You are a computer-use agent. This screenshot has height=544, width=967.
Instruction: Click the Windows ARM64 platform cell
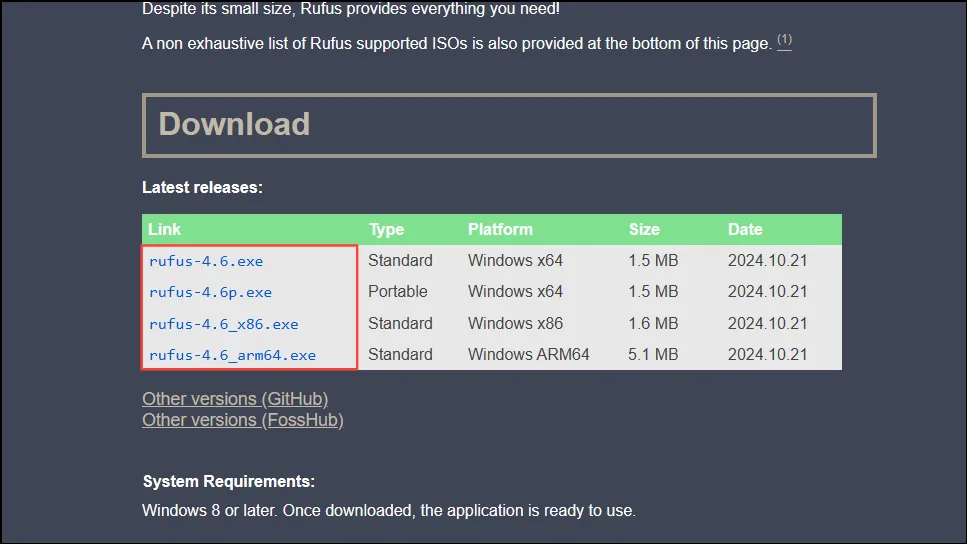(529, 354)
